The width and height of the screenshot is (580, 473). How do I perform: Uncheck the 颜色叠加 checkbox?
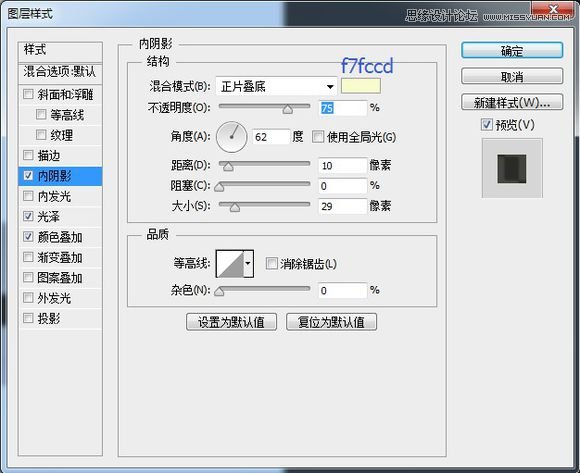28,236
